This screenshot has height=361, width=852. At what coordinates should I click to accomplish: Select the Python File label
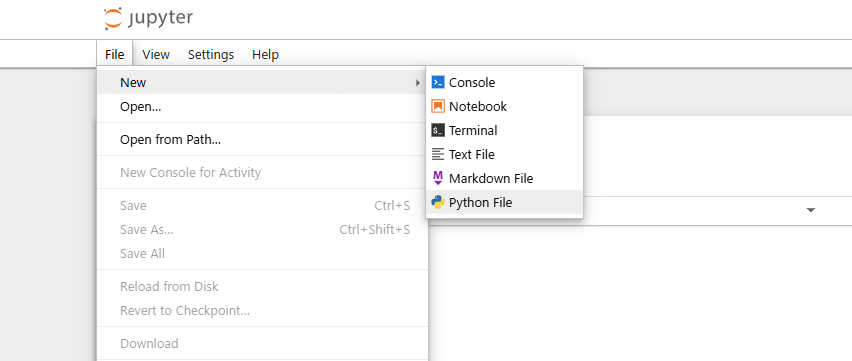tap(480, 203)
